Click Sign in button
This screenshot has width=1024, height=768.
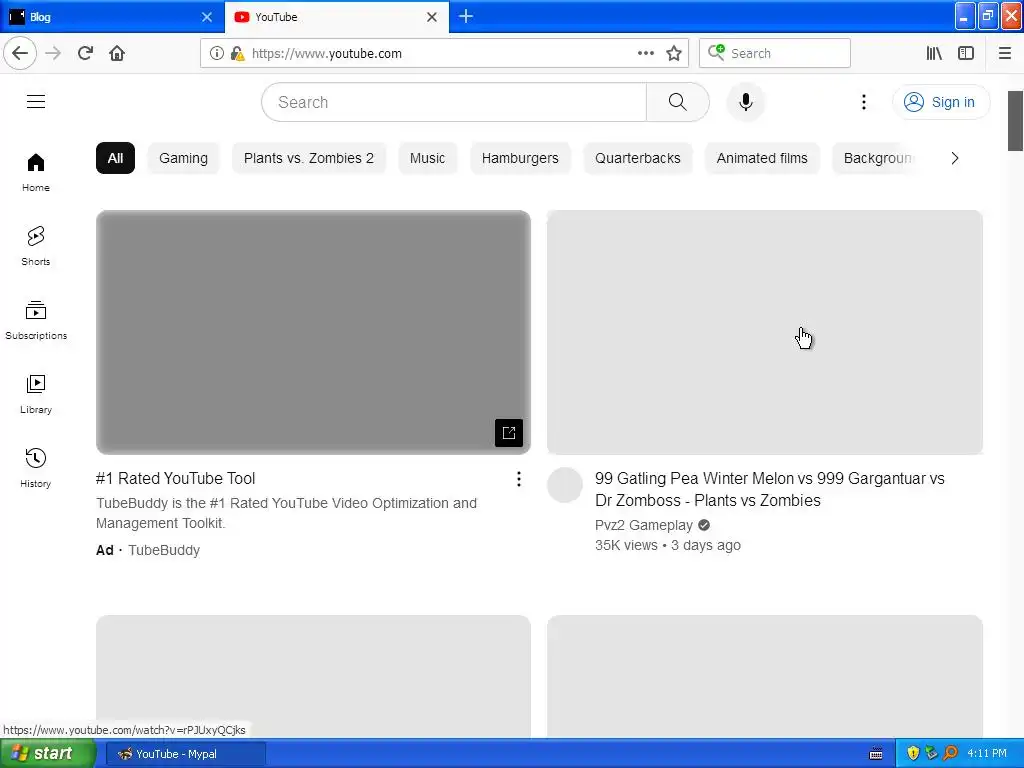941,102
